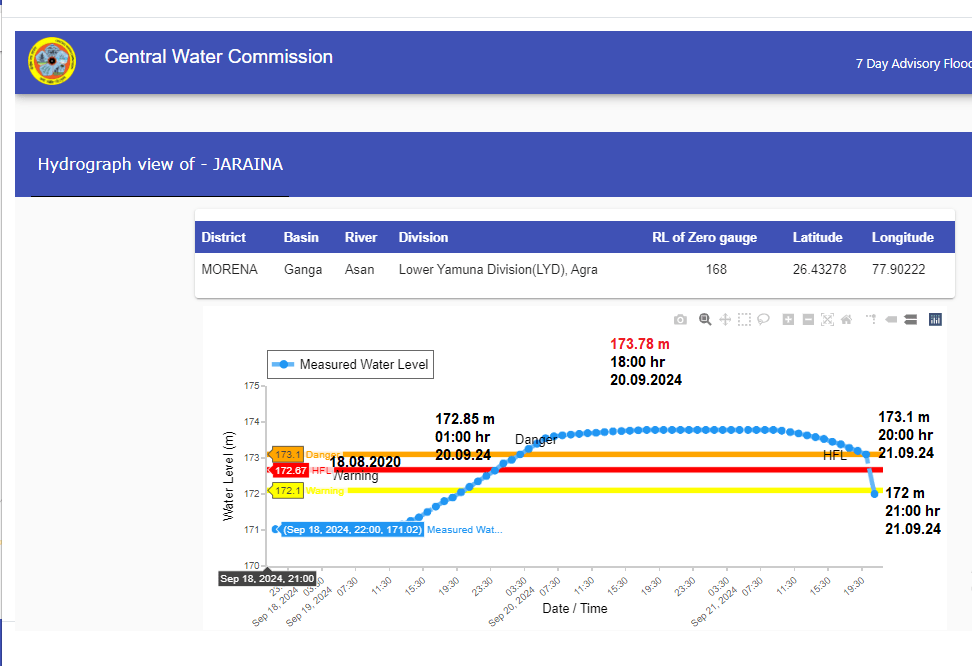Click the Zoom Out minus icon
The width and height of the screenshot is (972, 666).
(x=808, y=320)
